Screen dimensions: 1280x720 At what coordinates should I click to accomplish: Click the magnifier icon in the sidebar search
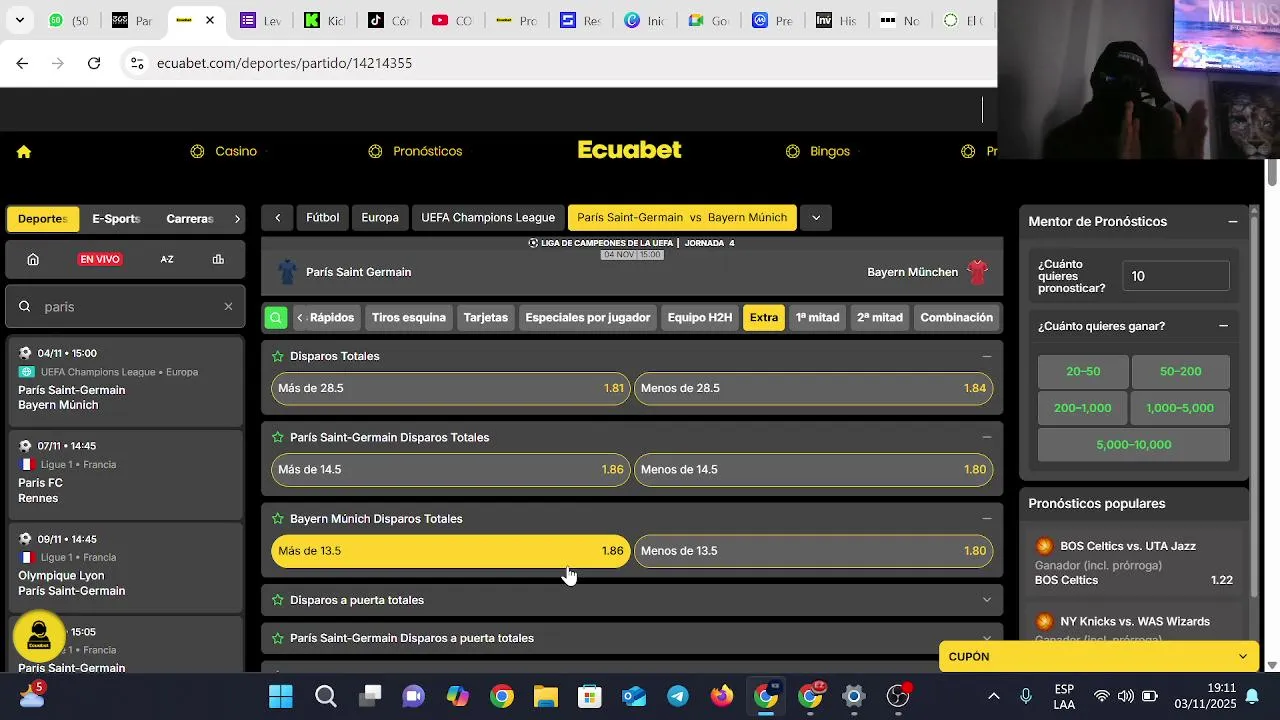(25, 307)
